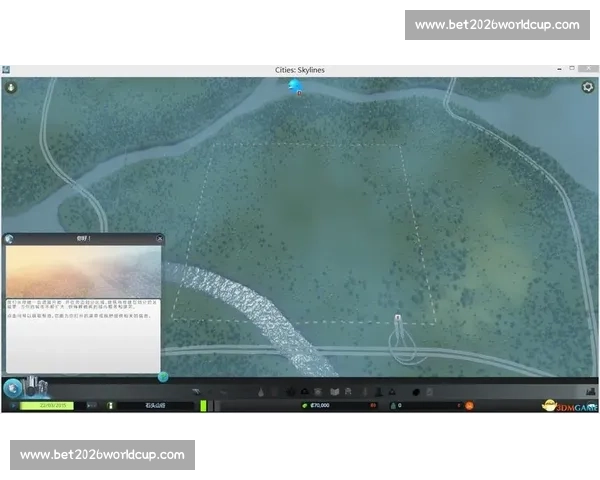Image resolution: width=600 pixels, height=480 pixels.
Task: Open the Education book icon menu
Action: 334,392
